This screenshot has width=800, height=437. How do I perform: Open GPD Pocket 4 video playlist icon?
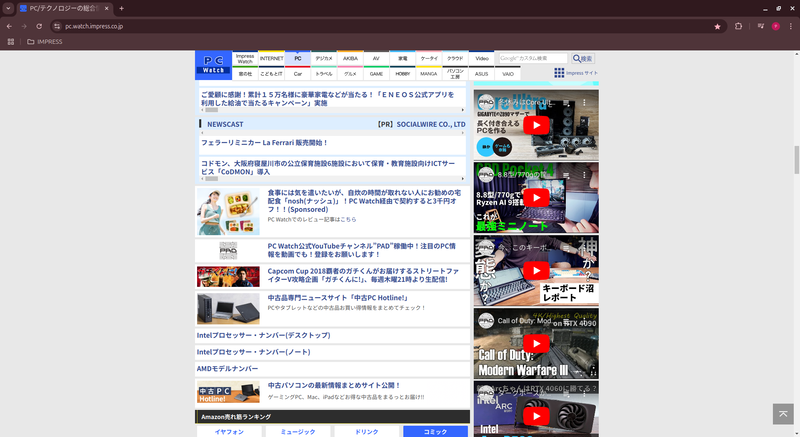(x=566, y=175)
